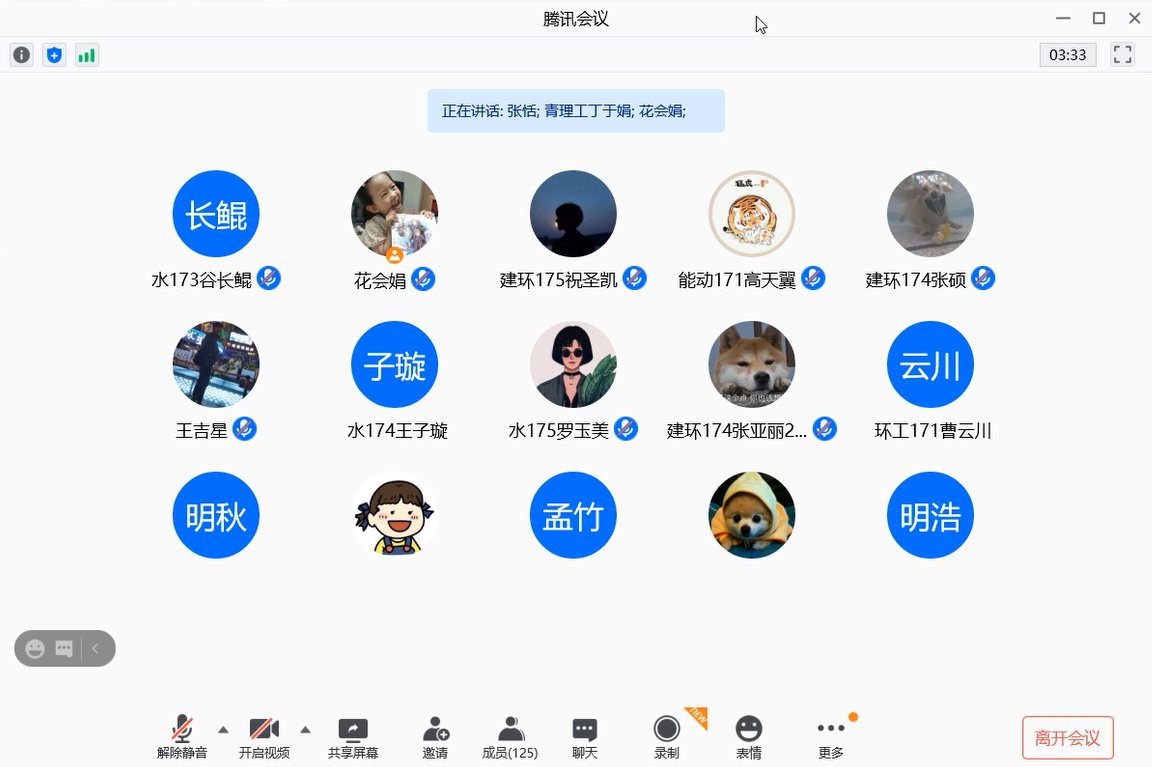1152x767 pixels.
Task: Open the 表情 emoji reactions
Action: click(748, 737)
